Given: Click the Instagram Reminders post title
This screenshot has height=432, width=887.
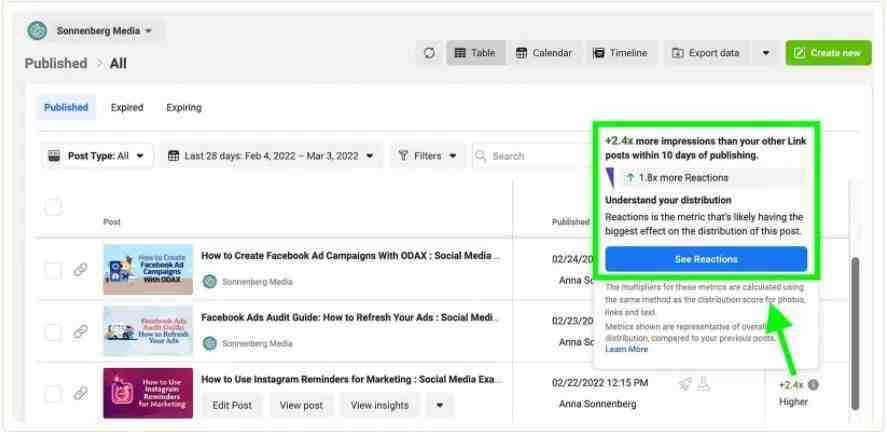Looking at the screenshot, I should pyautogui.click(x=352, y=379).
